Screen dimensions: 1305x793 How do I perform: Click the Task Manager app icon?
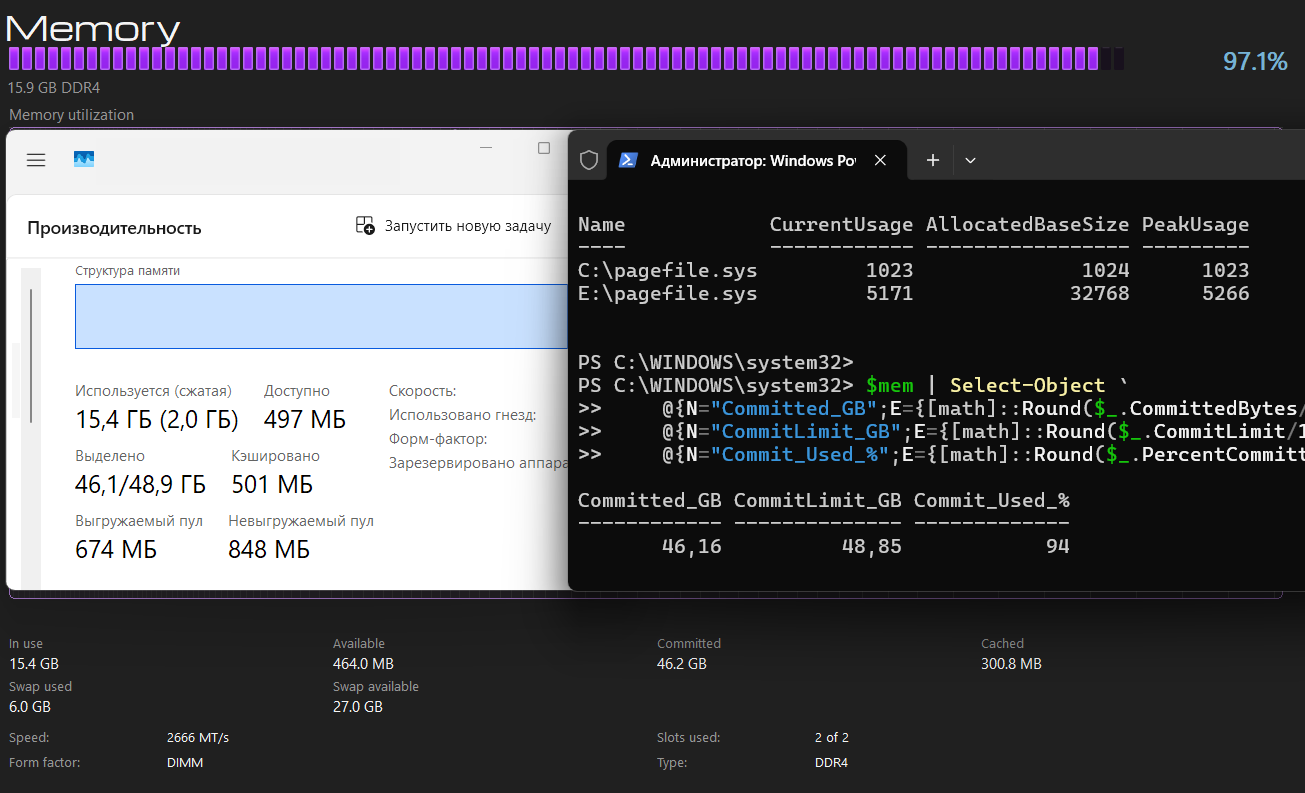pos(84,160)
